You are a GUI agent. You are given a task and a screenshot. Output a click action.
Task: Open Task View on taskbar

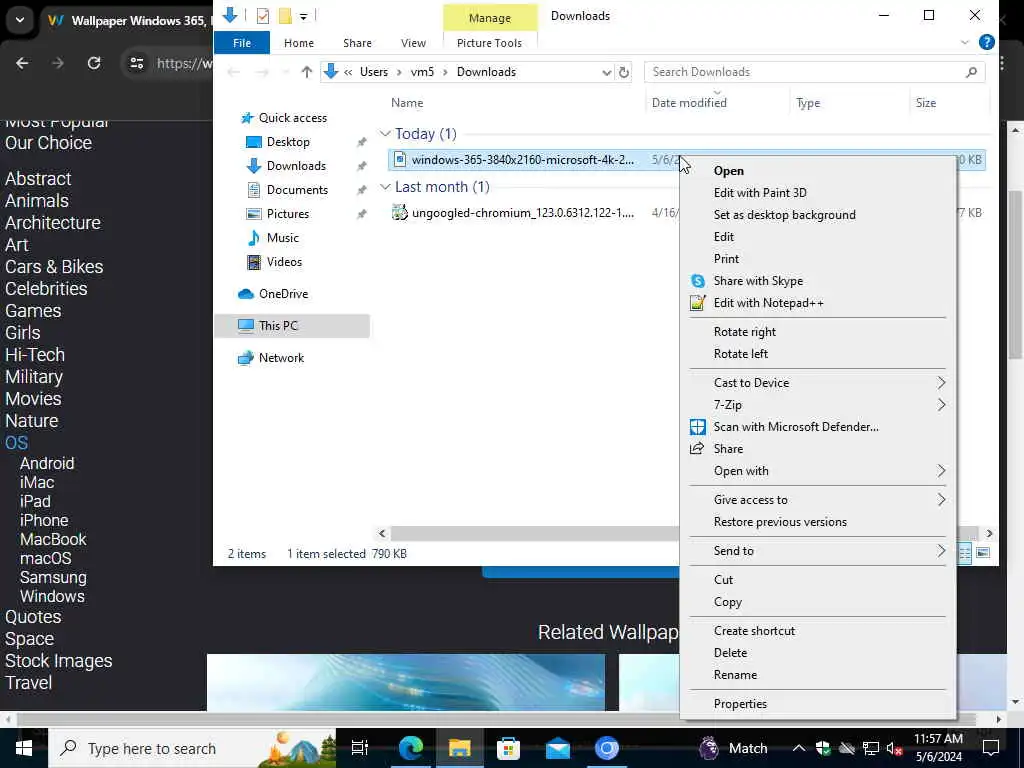(x=359, y=748)
